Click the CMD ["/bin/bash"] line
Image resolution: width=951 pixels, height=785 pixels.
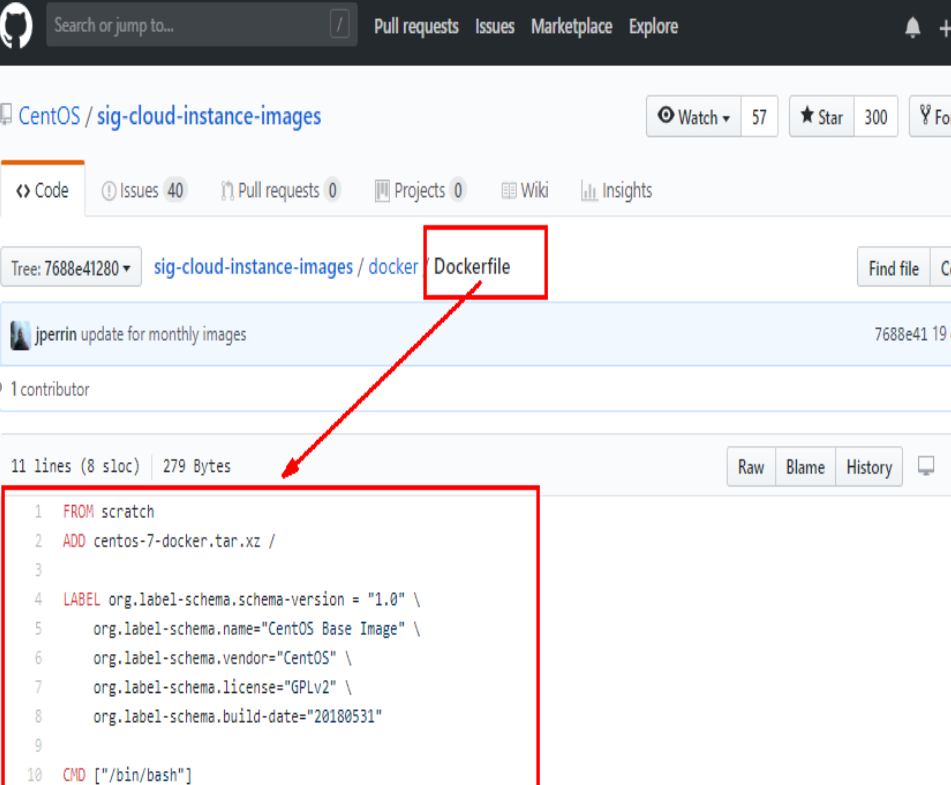tap(127, 775)
